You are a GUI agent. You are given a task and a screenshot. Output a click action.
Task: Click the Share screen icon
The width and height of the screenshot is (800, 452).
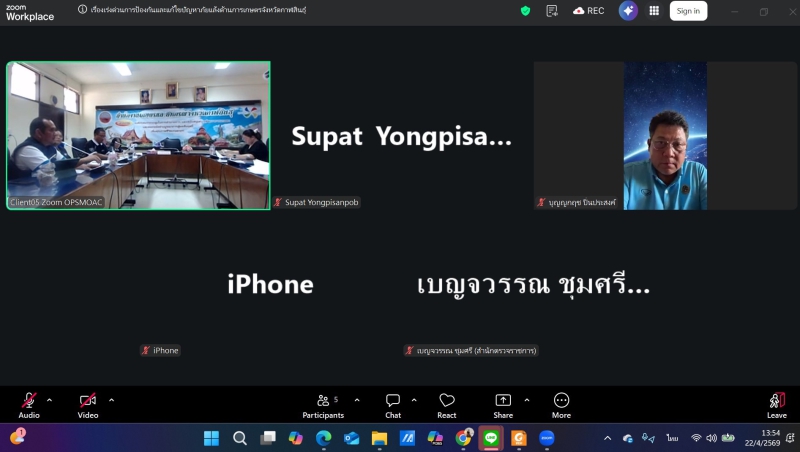(x=503, y=402)
